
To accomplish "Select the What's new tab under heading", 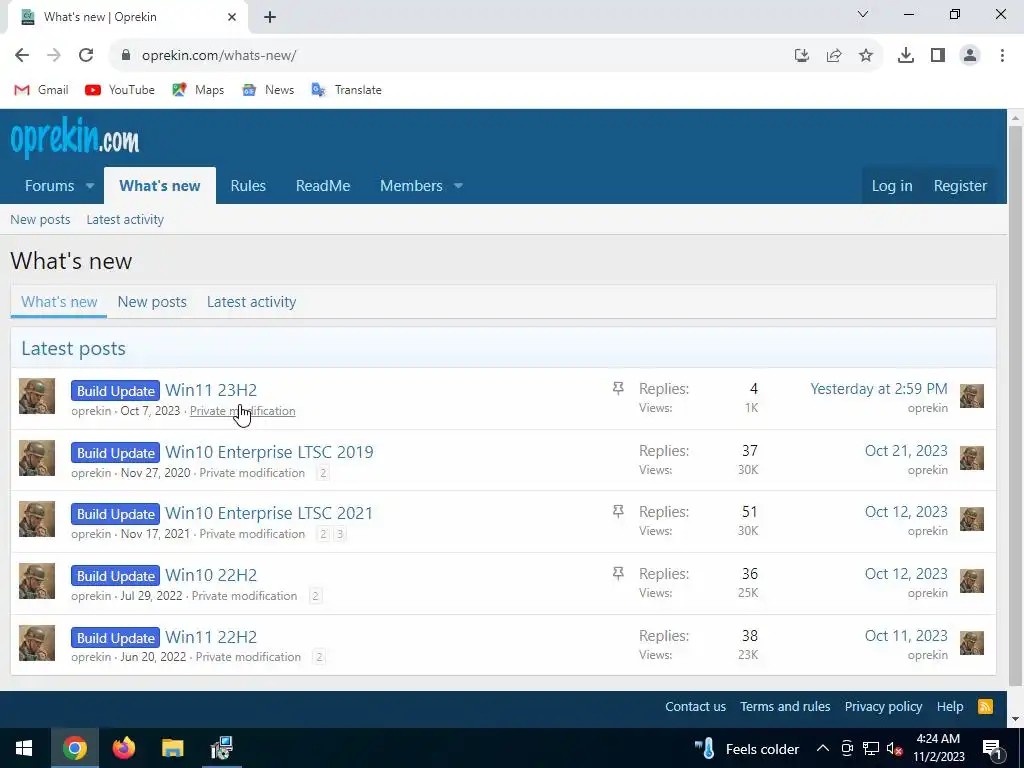I will (x=59, y=302).
